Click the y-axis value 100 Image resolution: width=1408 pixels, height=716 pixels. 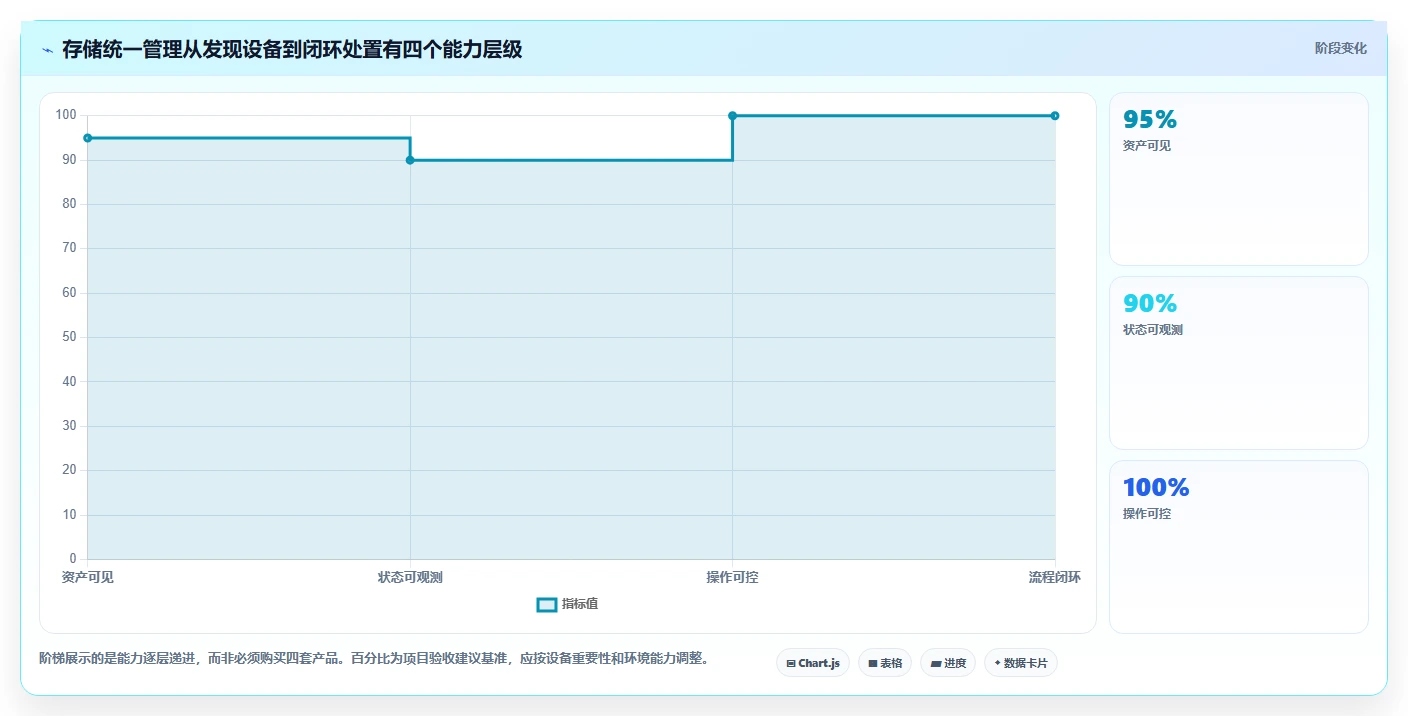(67, 115)
